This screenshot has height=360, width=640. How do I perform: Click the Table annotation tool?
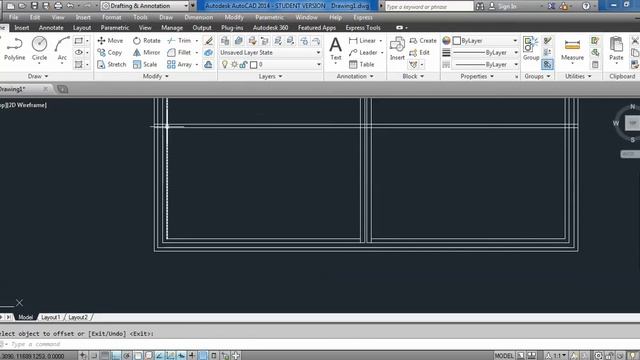coord(362,64)
